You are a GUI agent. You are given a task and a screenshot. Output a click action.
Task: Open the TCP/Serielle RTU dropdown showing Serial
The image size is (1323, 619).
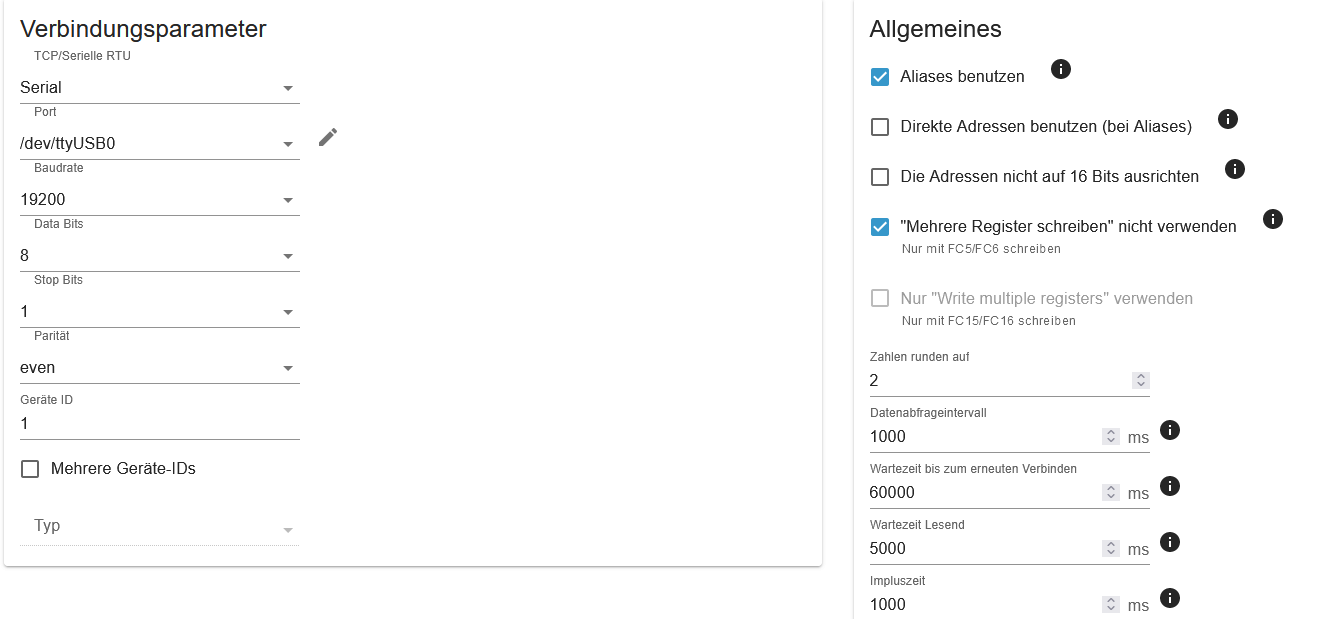coord(159,88)
